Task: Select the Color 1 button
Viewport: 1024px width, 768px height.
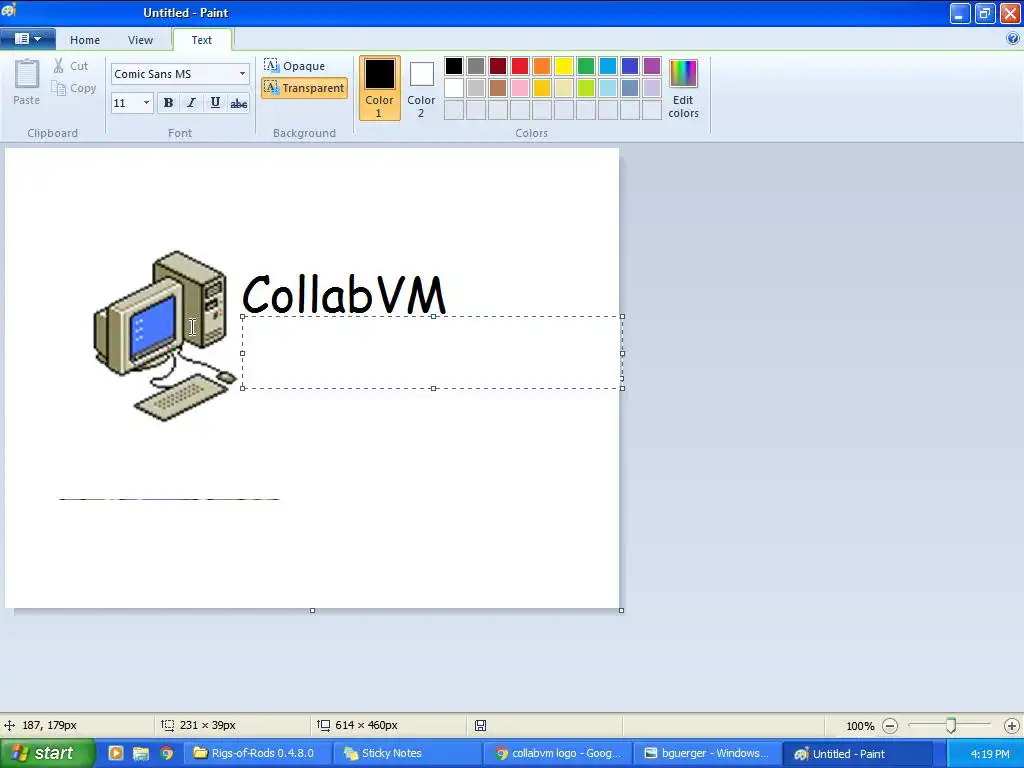Action: click(x=379, y=88)
